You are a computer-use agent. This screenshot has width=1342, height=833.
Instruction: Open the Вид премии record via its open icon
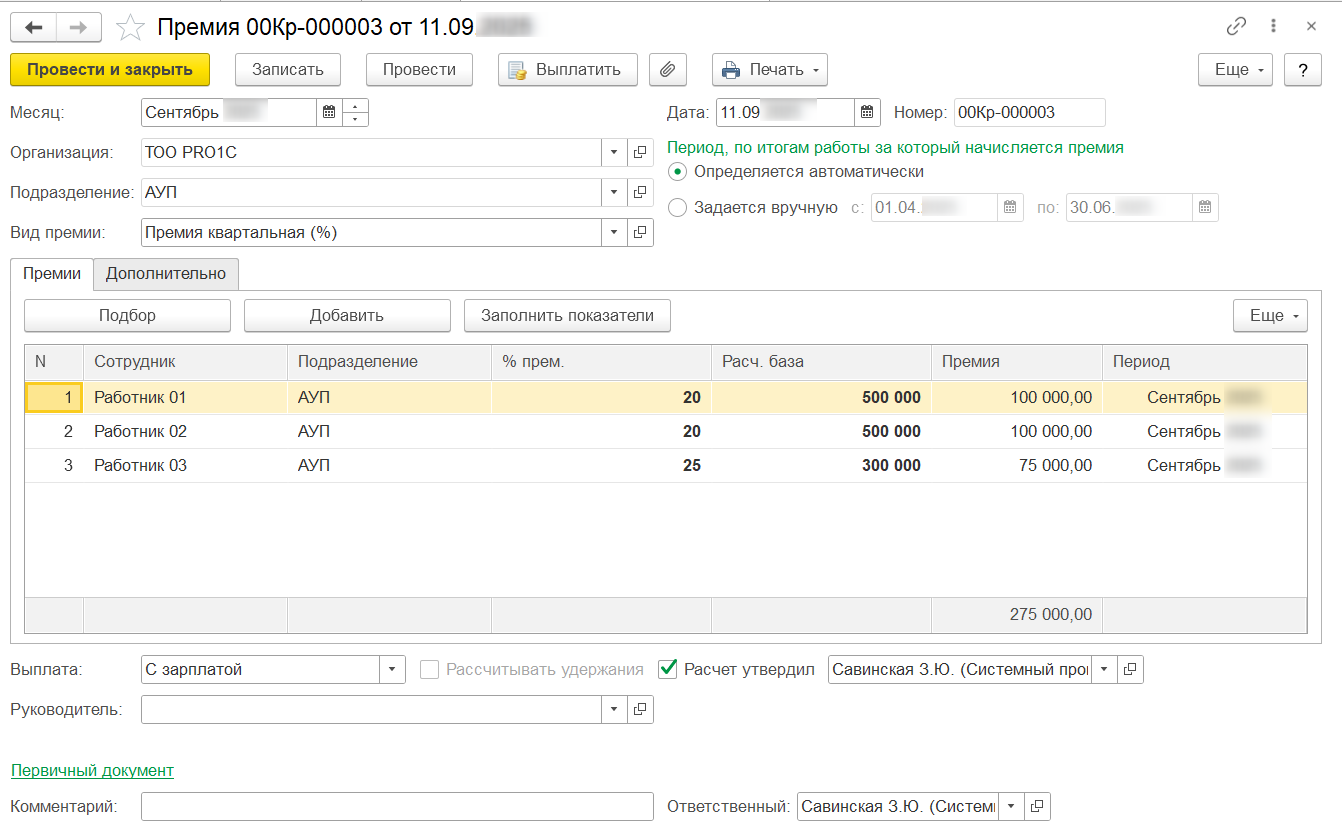(x=640, y=233)
